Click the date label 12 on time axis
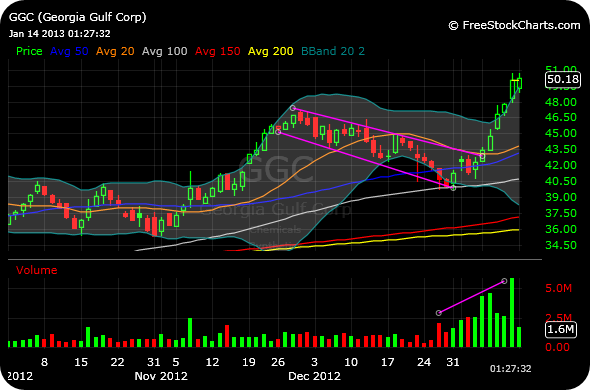 212,362
